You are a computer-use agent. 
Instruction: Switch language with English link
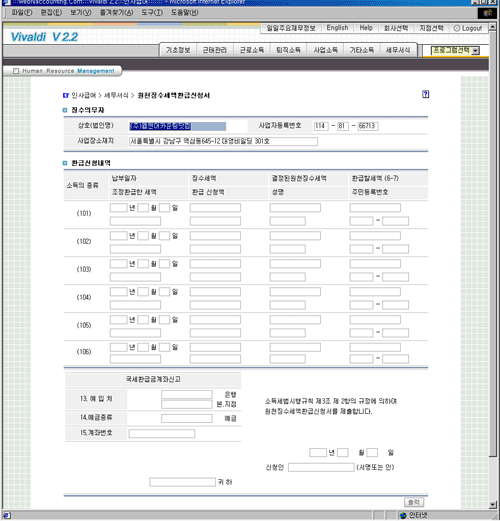click(337, 28)
